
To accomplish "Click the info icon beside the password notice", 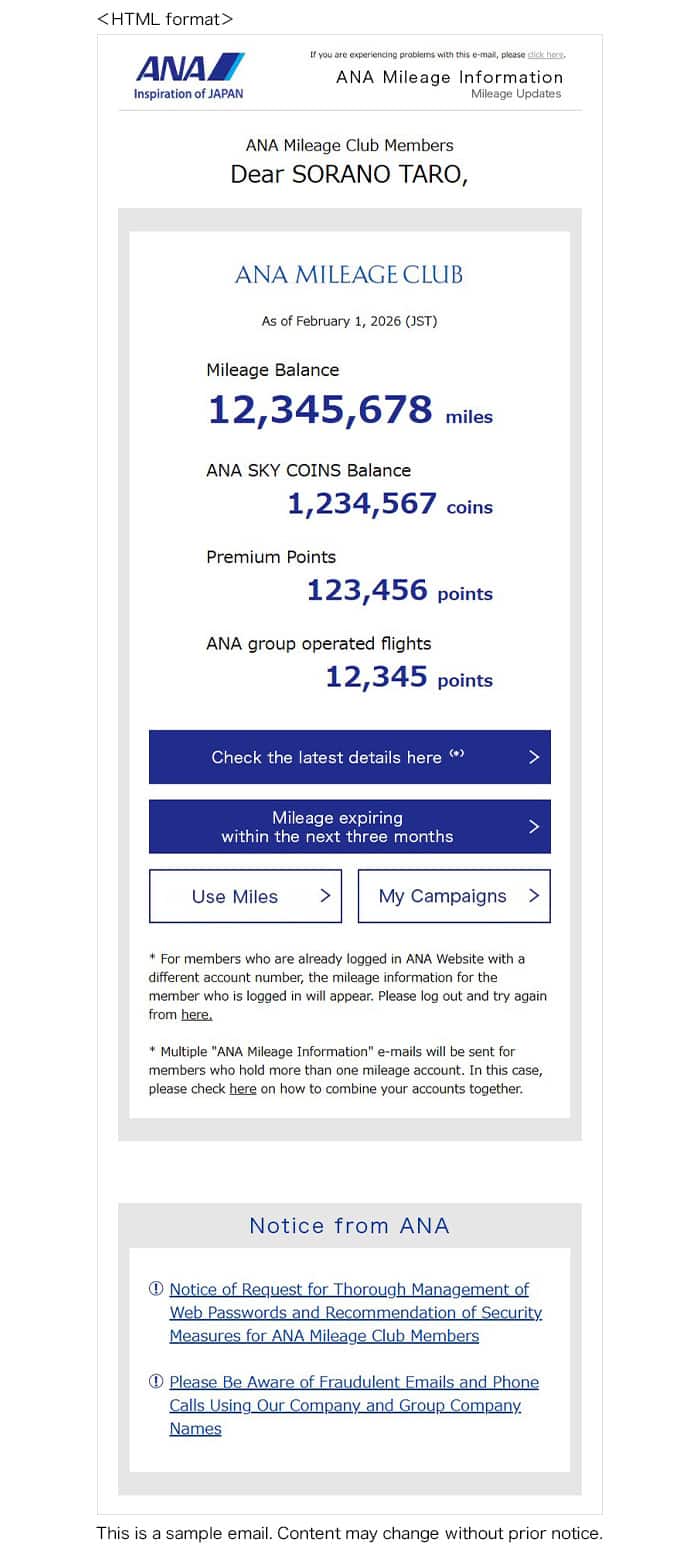I will point(156,1289).
